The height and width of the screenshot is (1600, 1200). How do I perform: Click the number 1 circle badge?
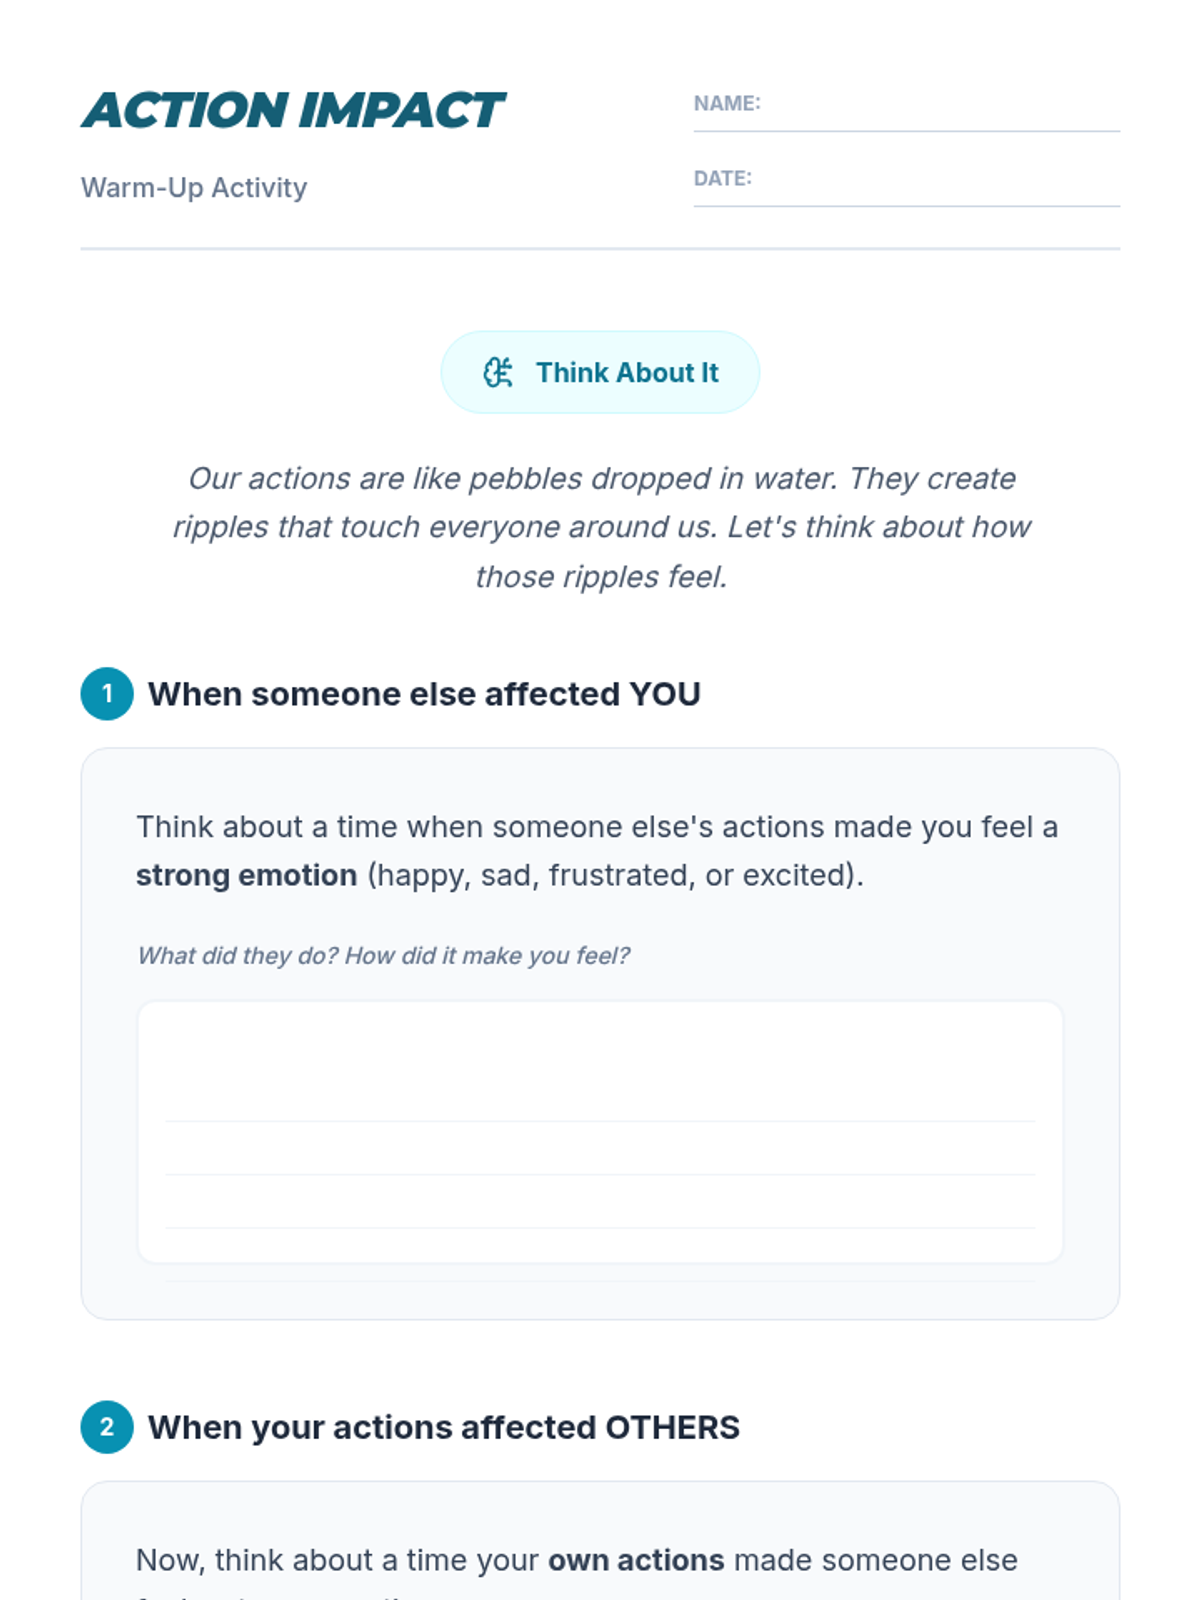pos(107,693)
